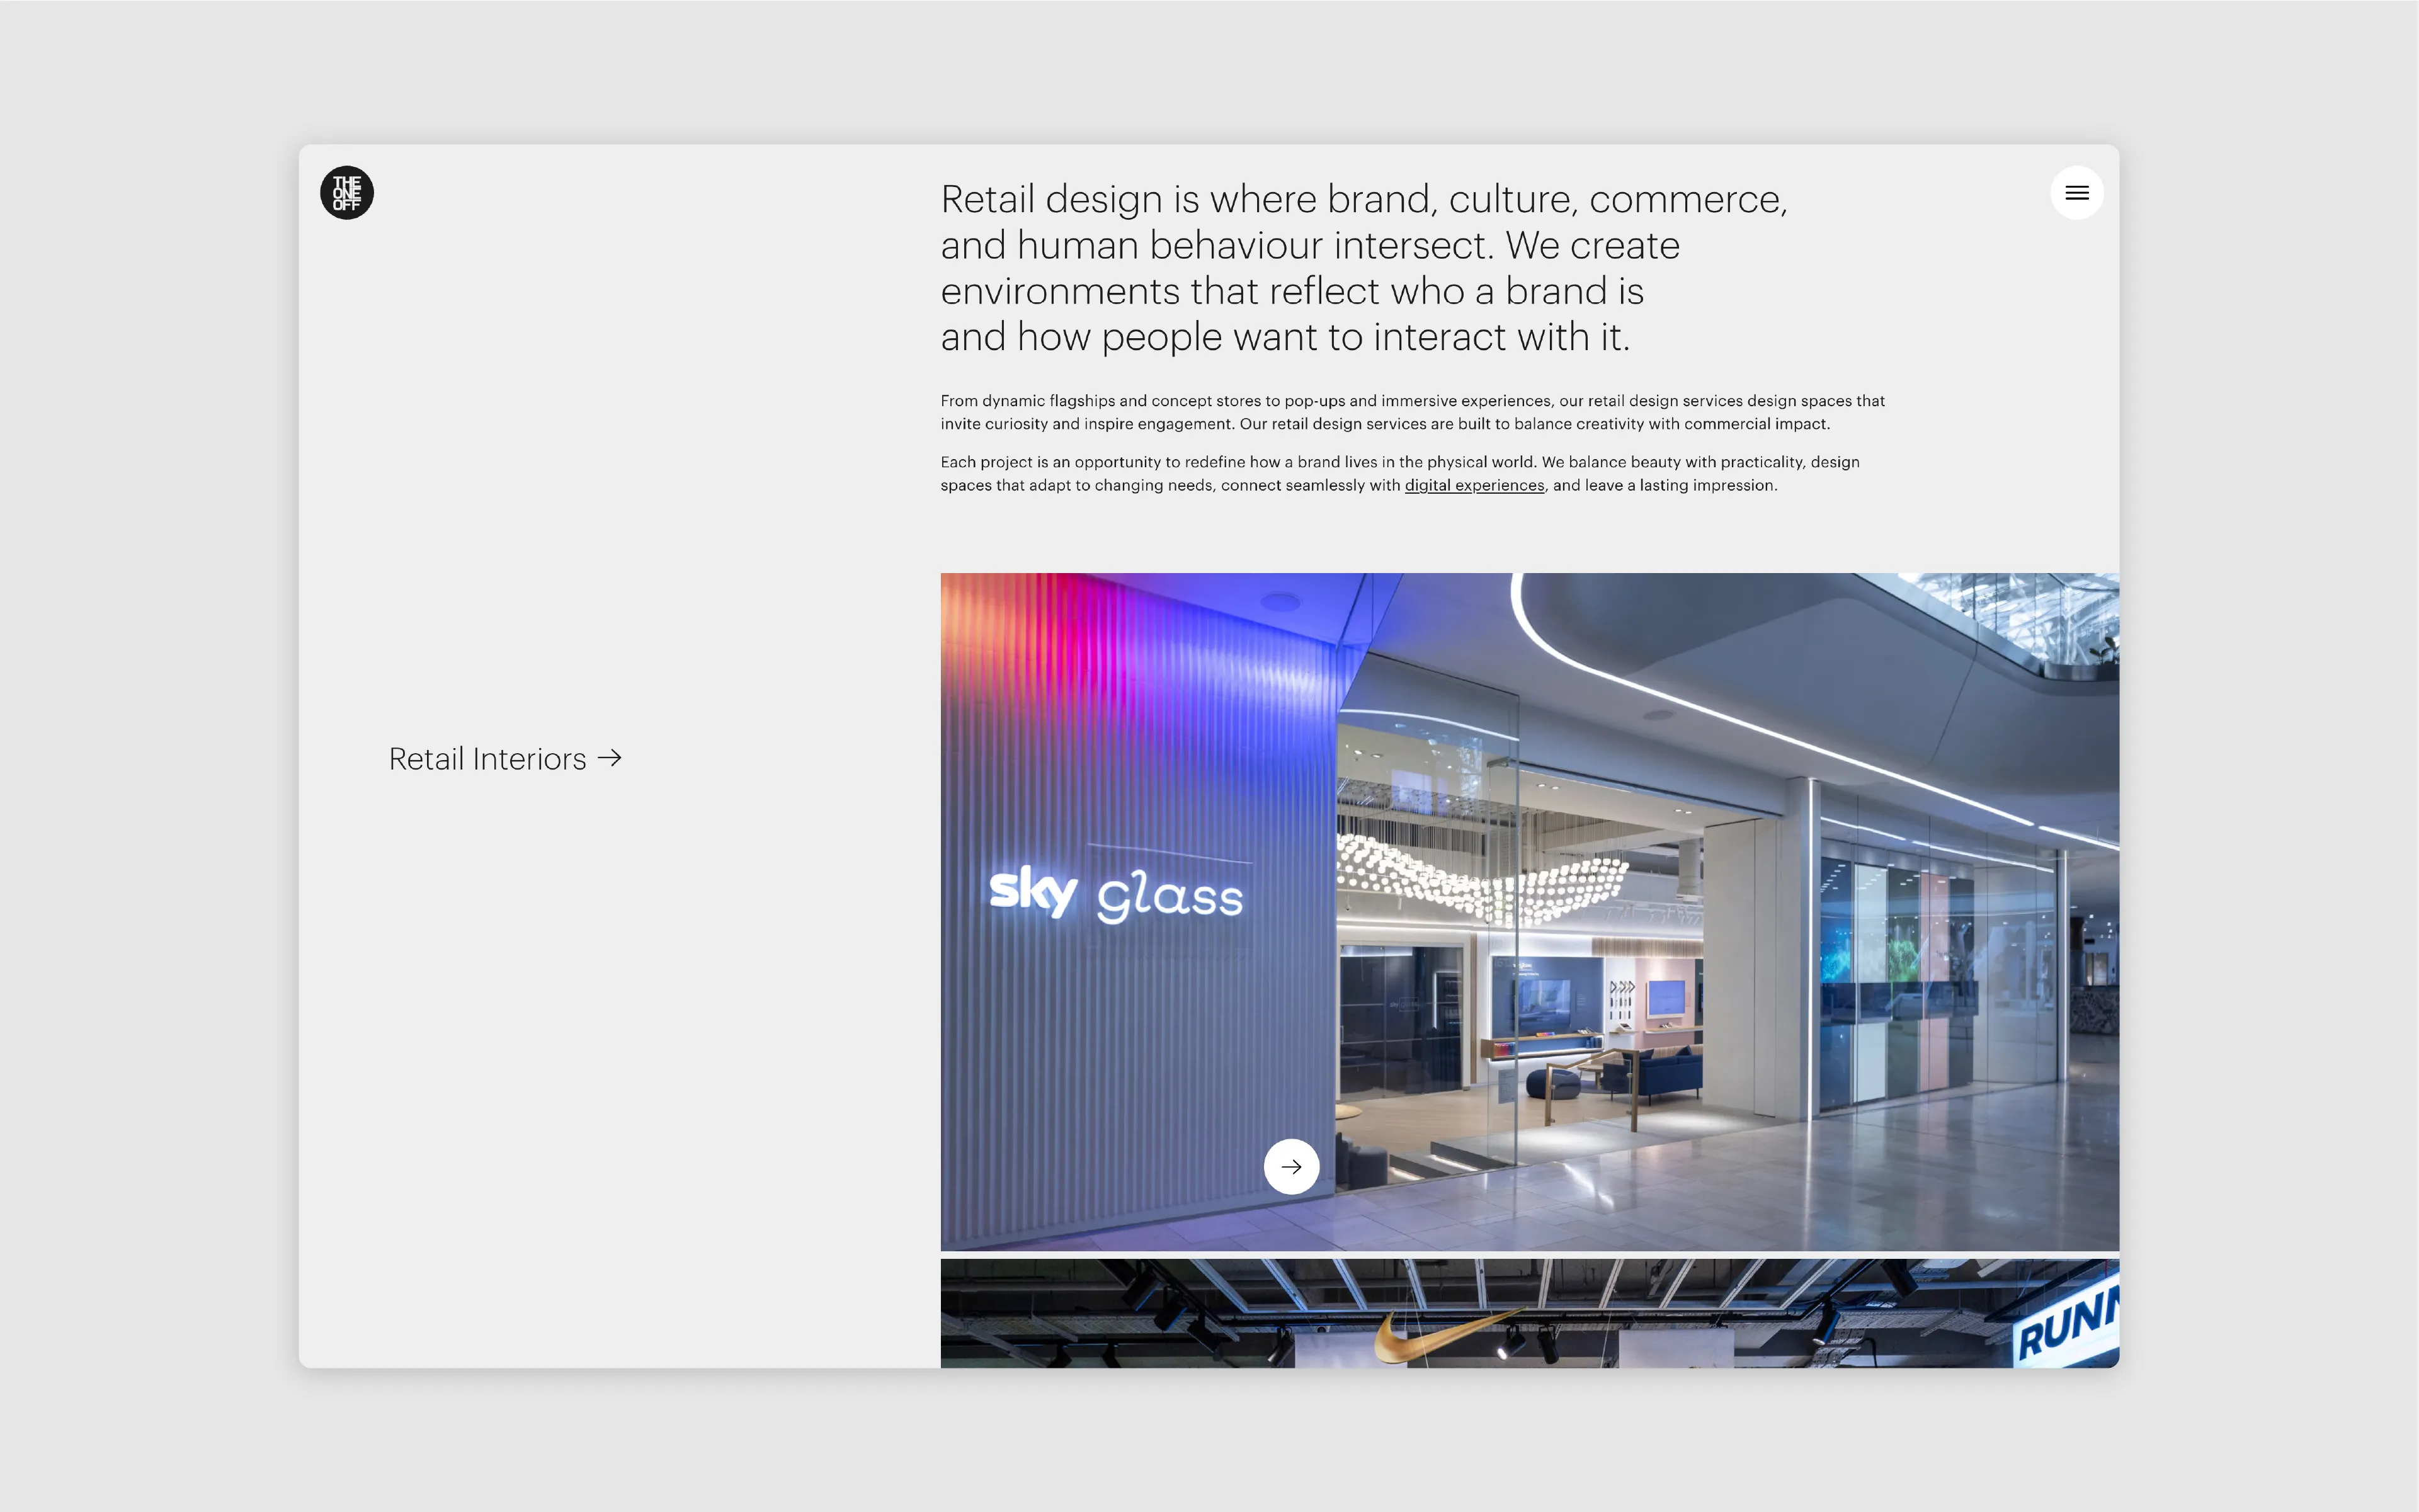Screen dimensions: 2419x1512
Task: Open the Nike Running store photo
Action: point(1529,1313)
